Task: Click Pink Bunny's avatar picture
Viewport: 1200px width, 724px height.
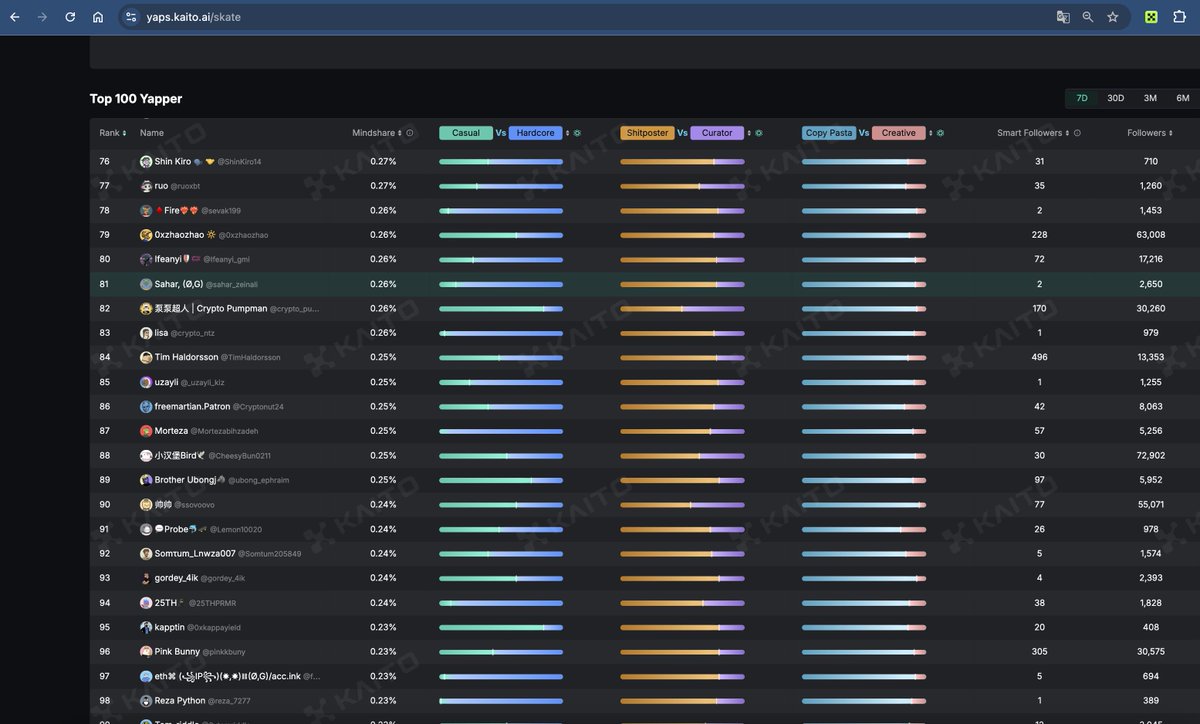Action: pyautogui.click(x=146, y=651)
